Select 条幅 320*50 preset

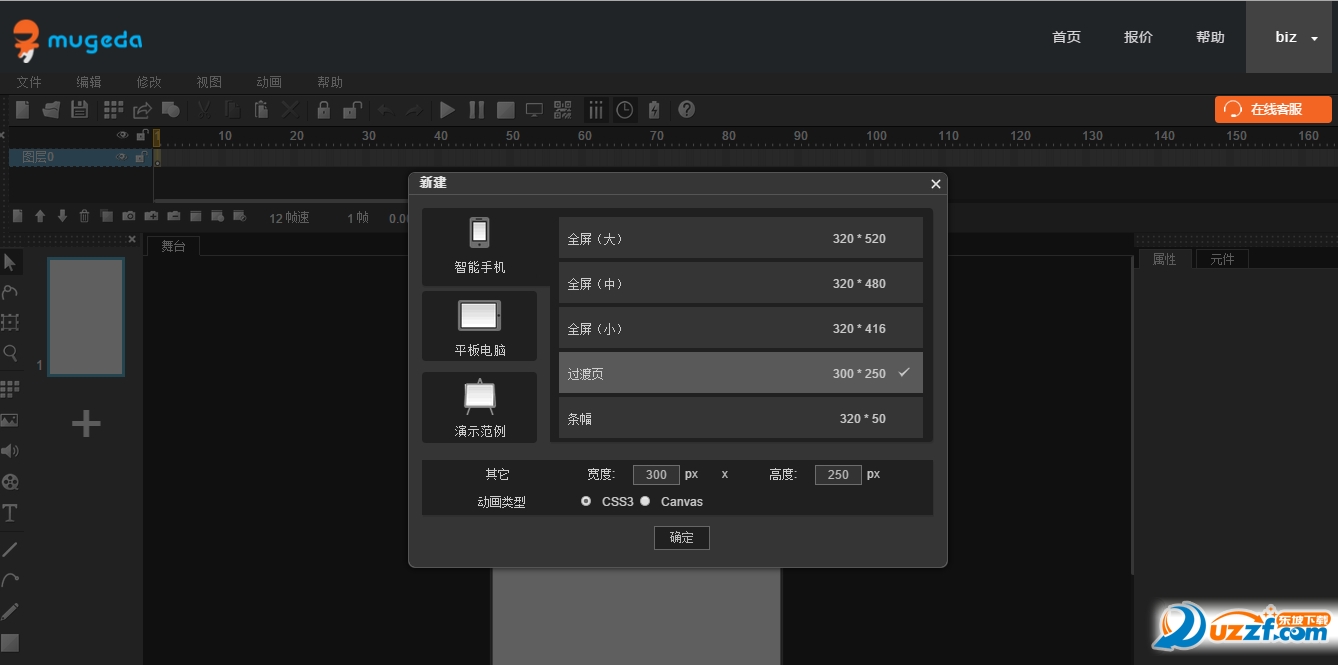(741, 418)
